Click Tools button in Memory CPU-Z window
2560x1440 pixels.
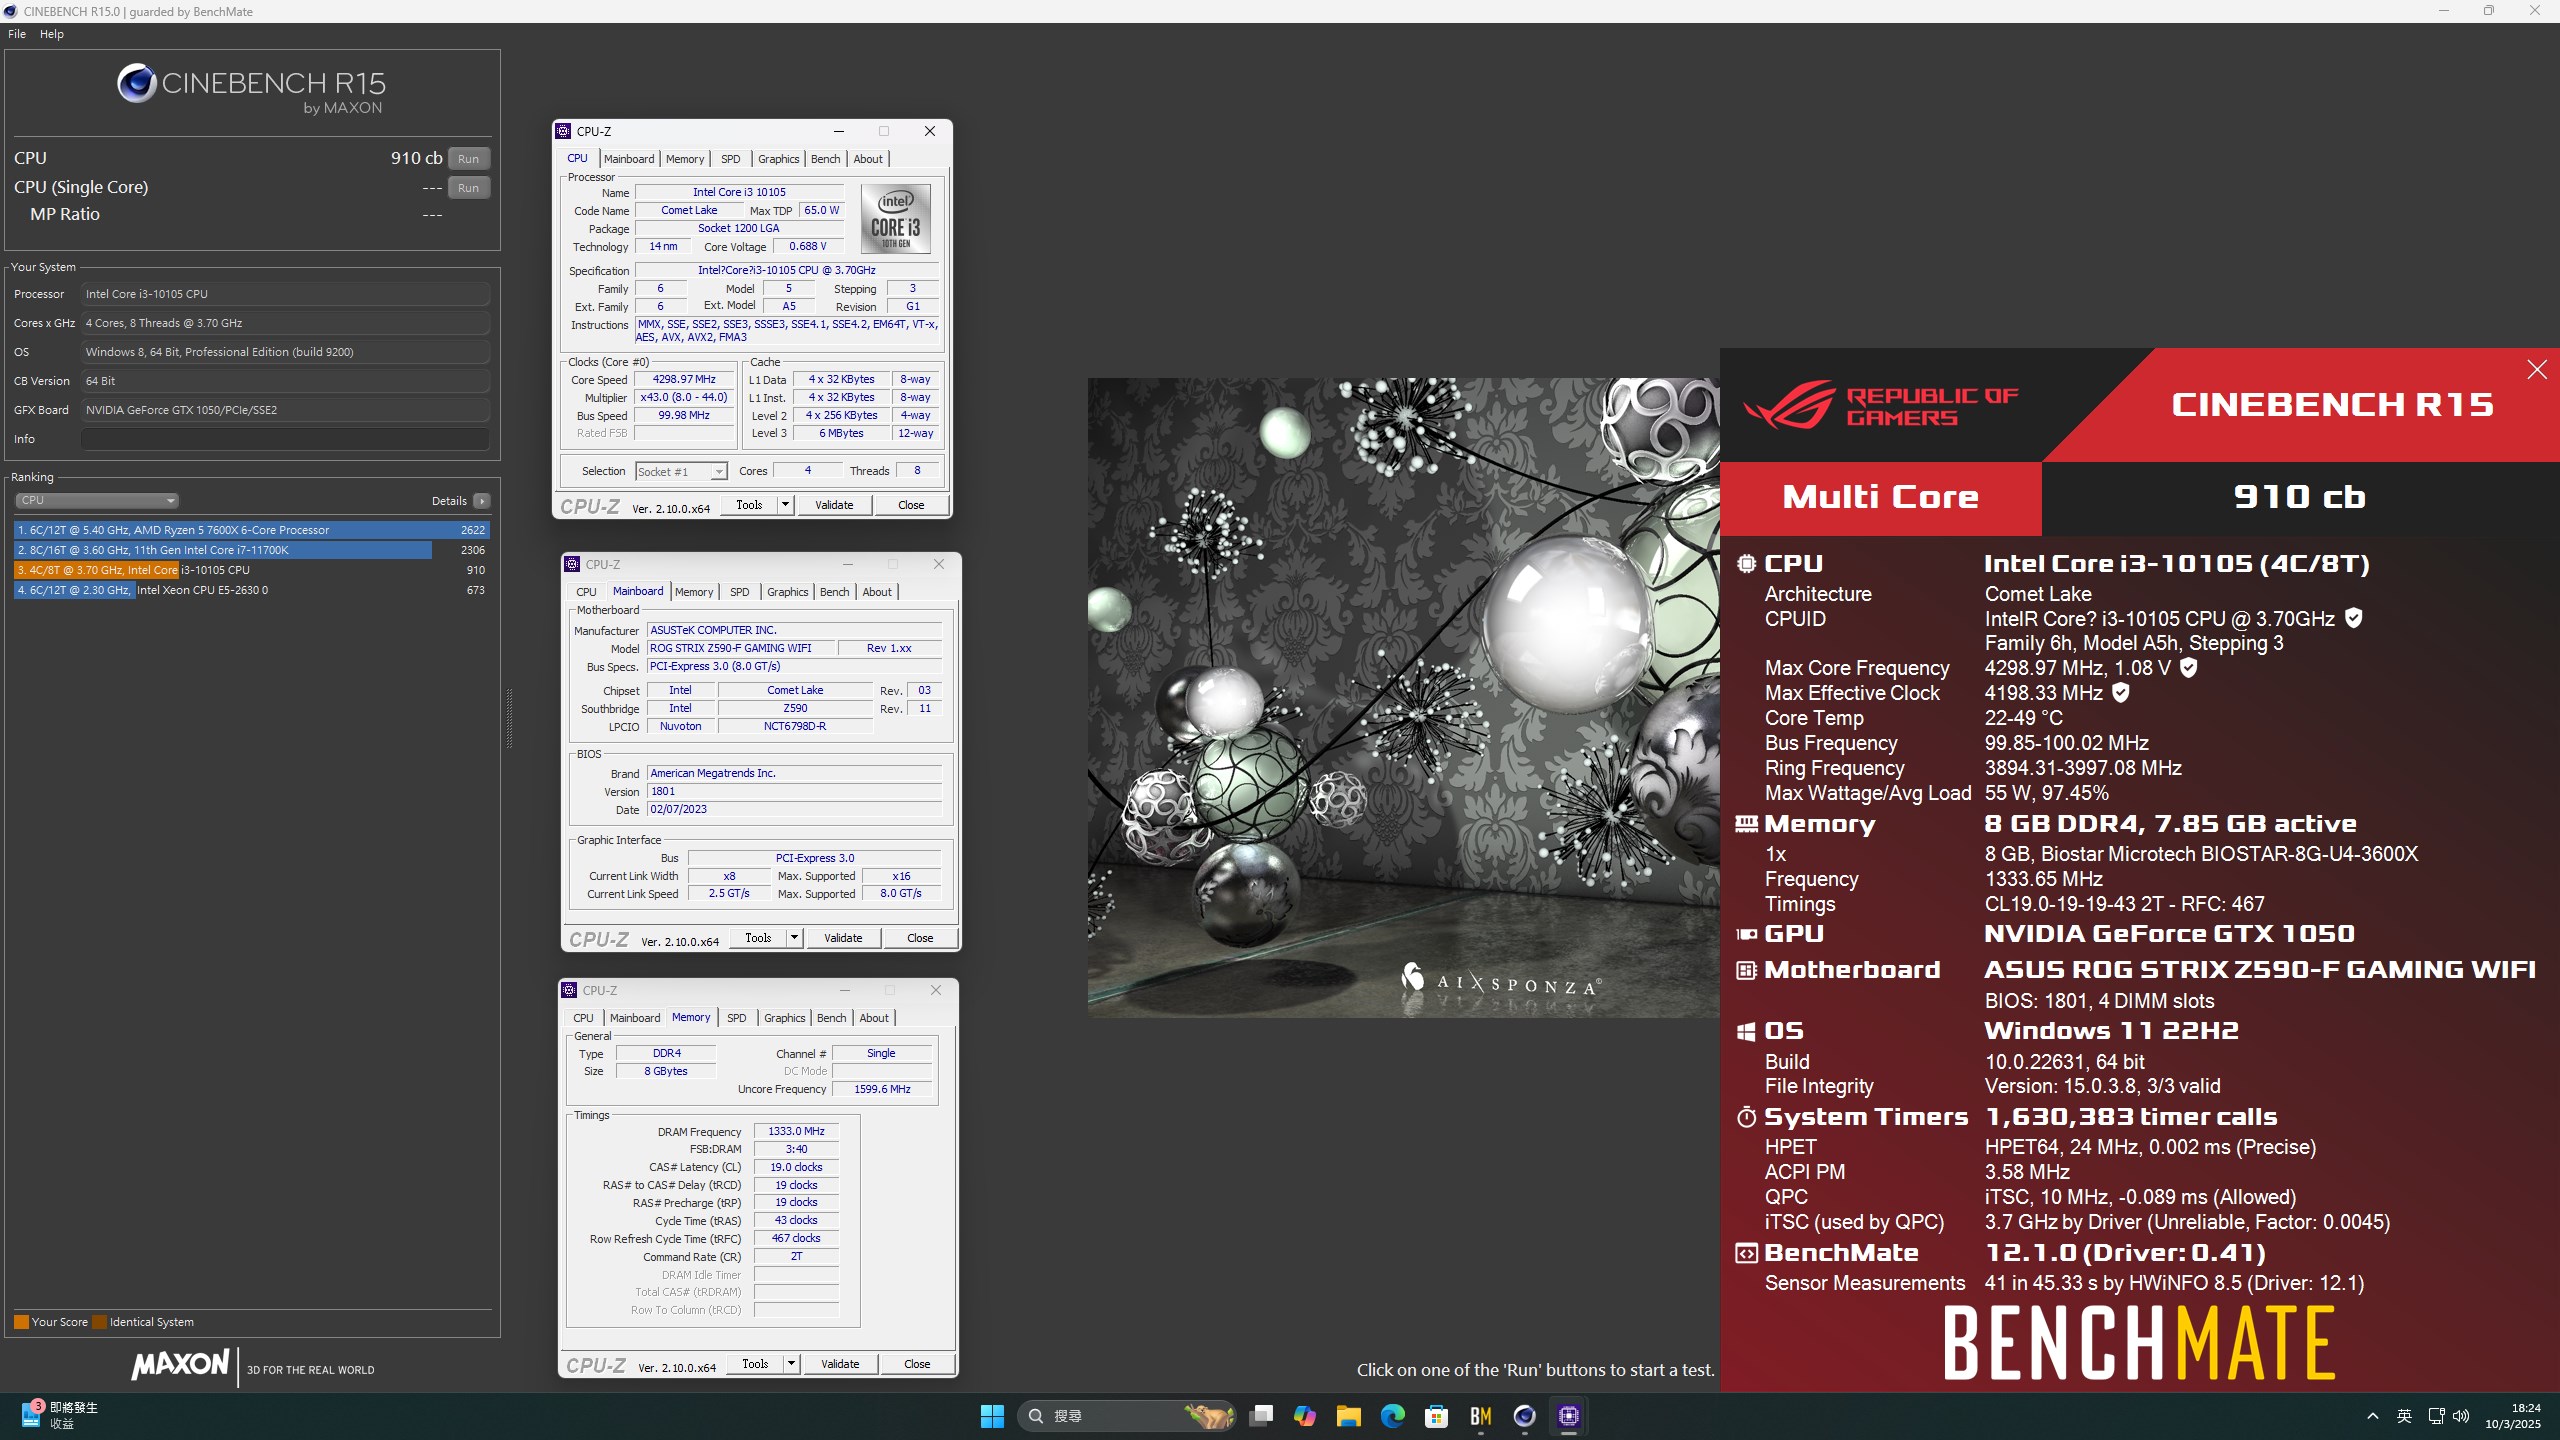point(755,1364)
